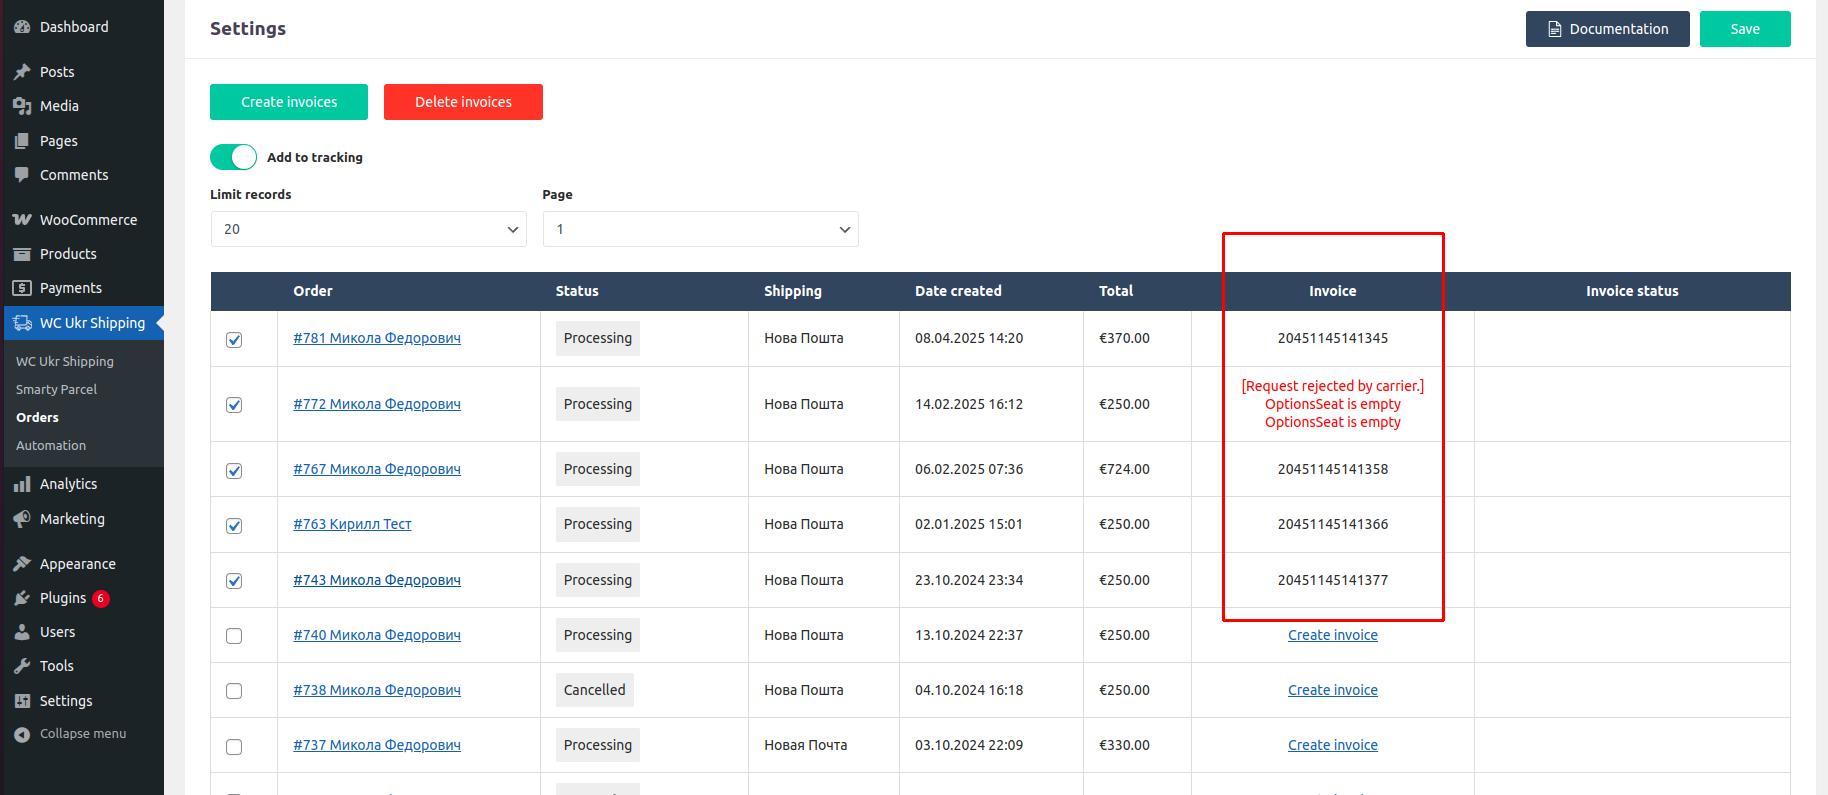Screen dimensions: 1828x795
Task: Click the Analytics bar chart icon
Action: [x=22, y=484]
